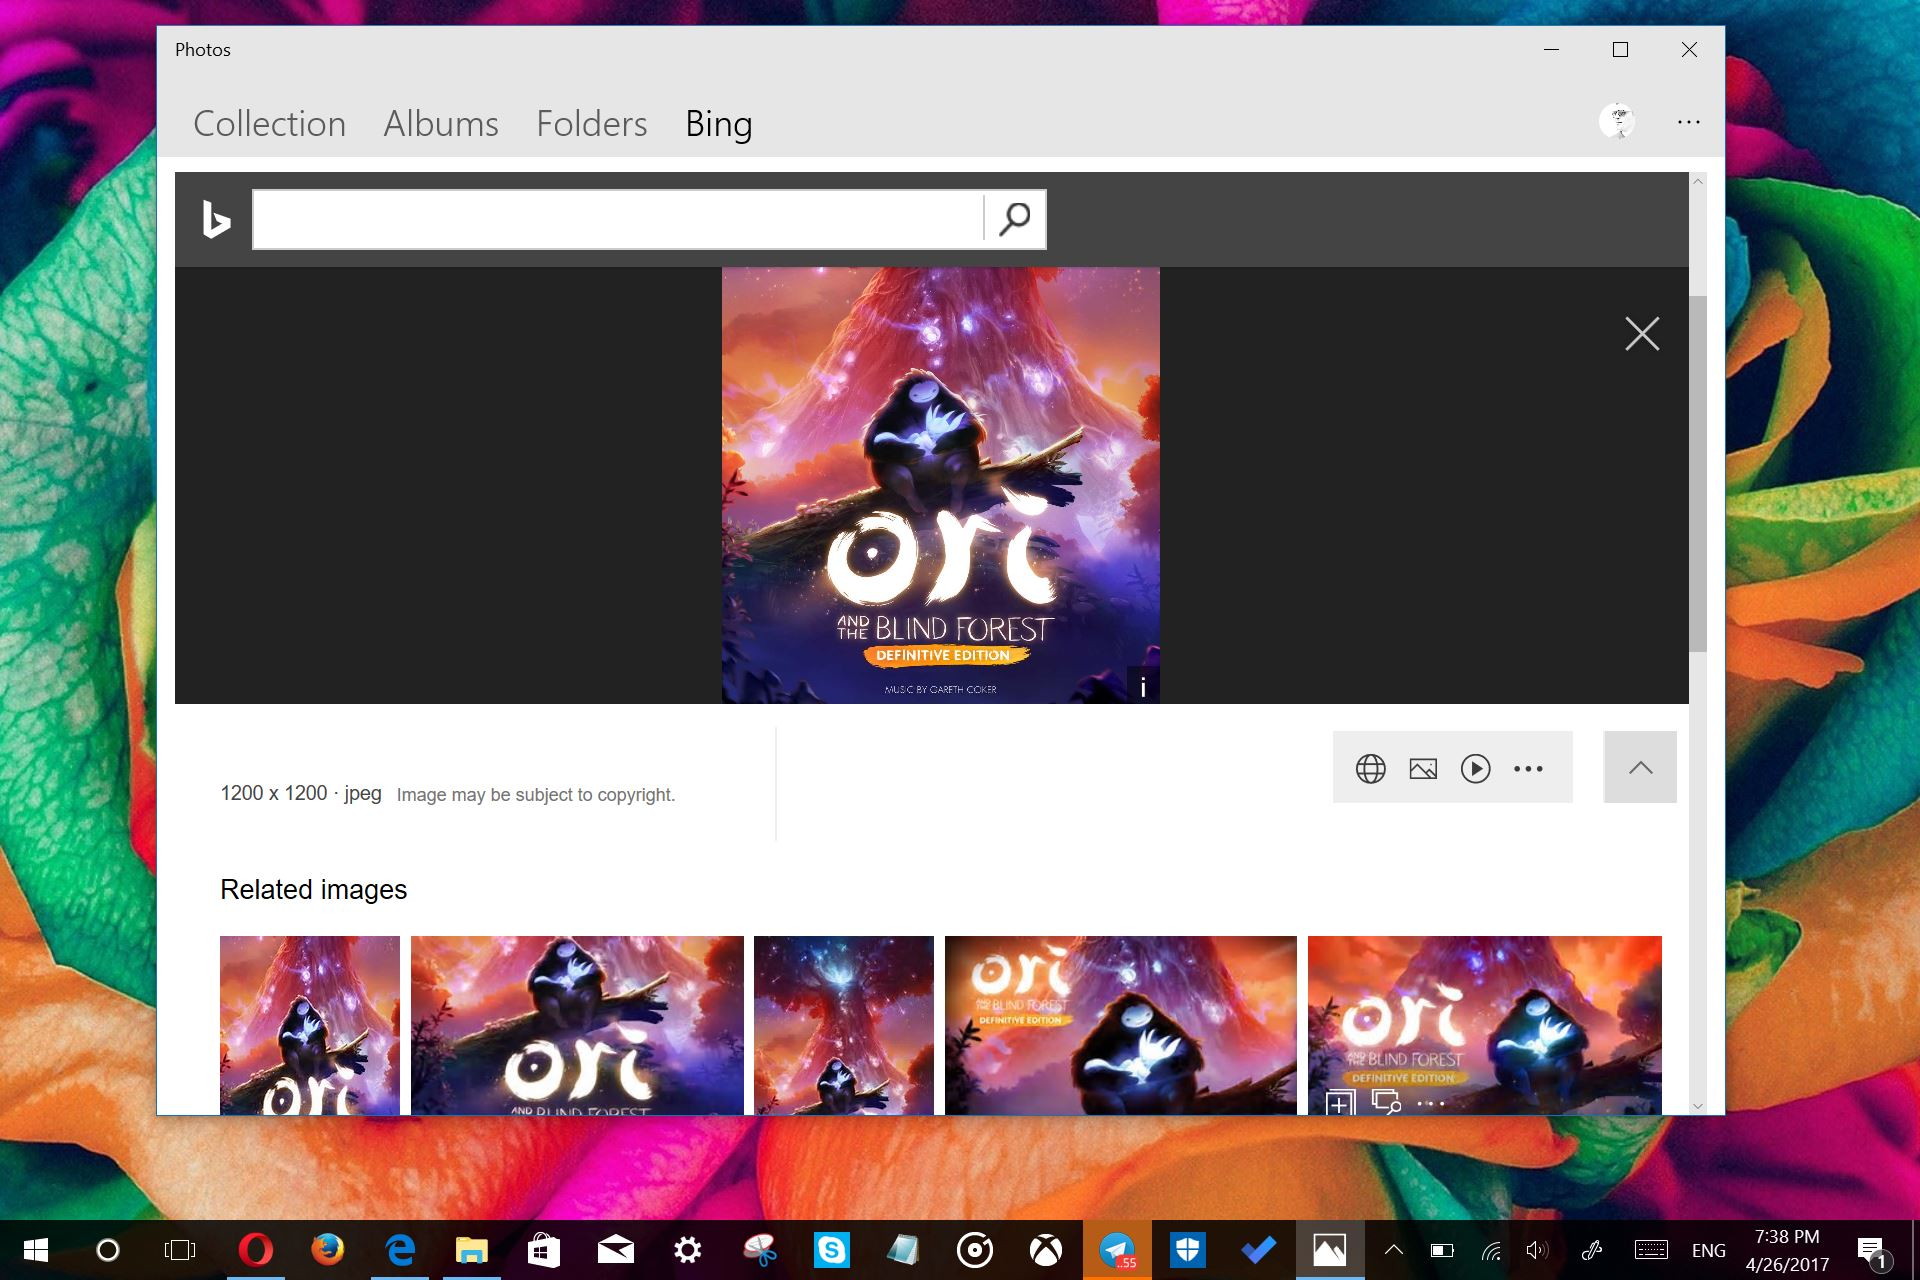This screenshot has width=1920, height=1280.
Task: Open the Photos app more options menu
Action: (1689, 122)
